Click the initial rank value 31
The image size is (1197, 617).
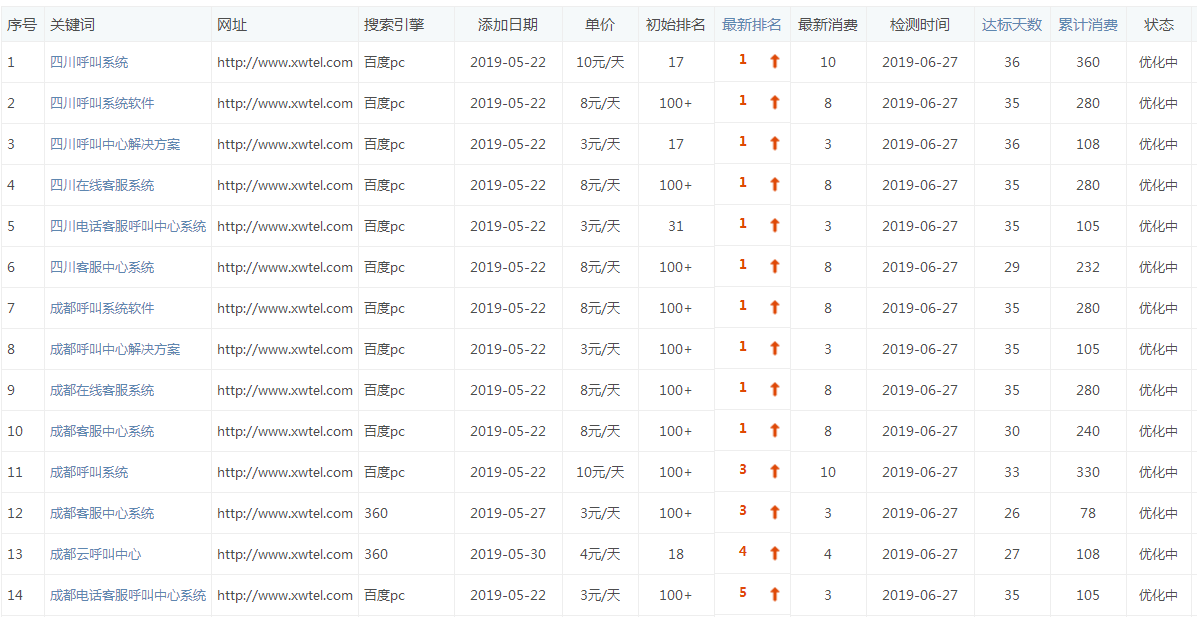tap(676, 226)
